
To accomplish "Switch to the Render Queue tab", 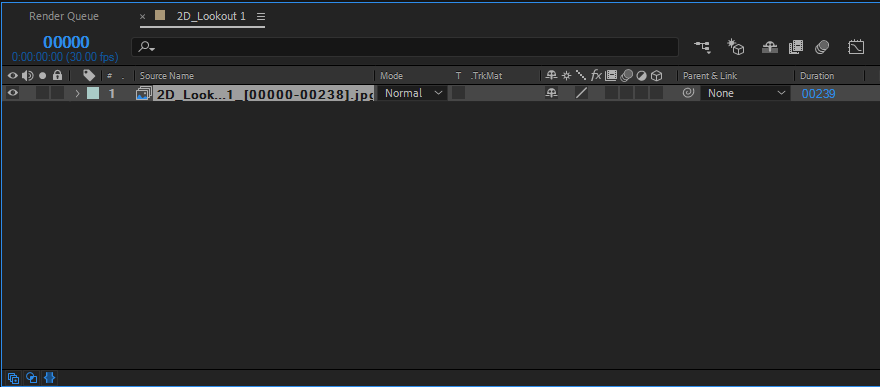I will (x=64, y=16).
